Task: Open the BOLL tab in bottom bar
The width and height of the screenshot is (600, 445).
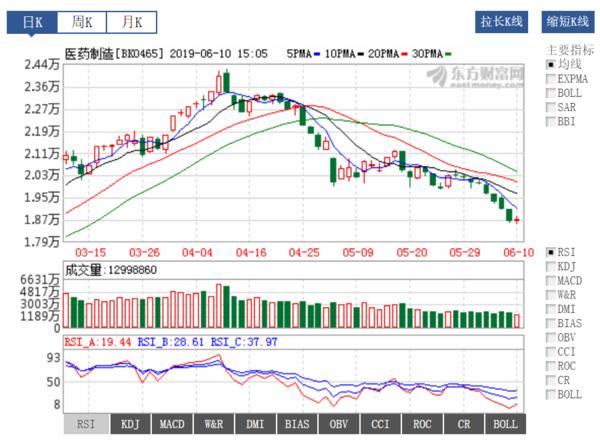Action: pos(505,424)
